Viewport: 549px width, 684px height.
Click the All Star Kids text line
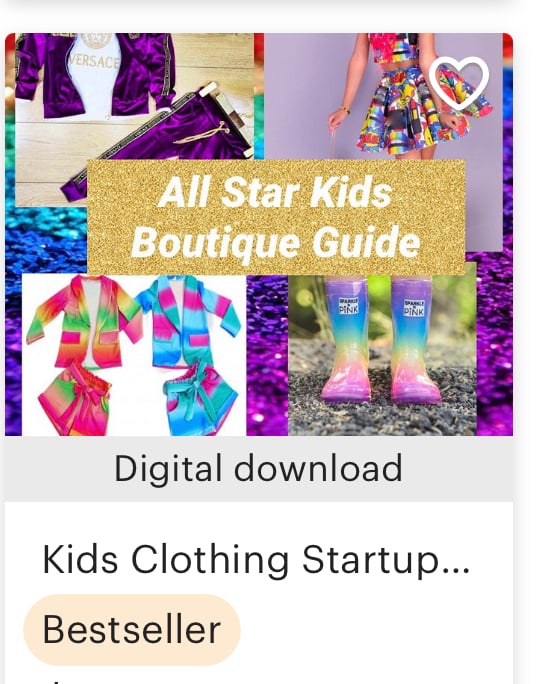pos(276,192)
